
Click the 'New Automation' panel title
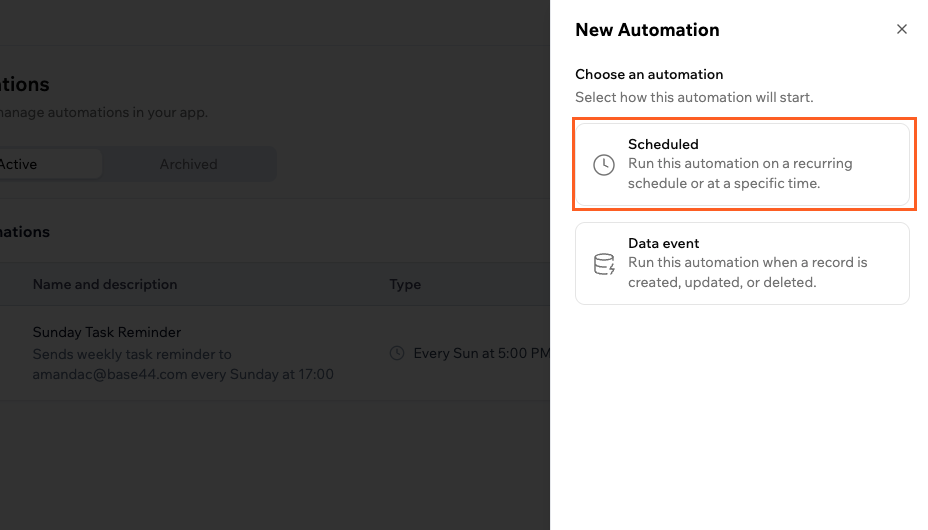tap(647, 30)
